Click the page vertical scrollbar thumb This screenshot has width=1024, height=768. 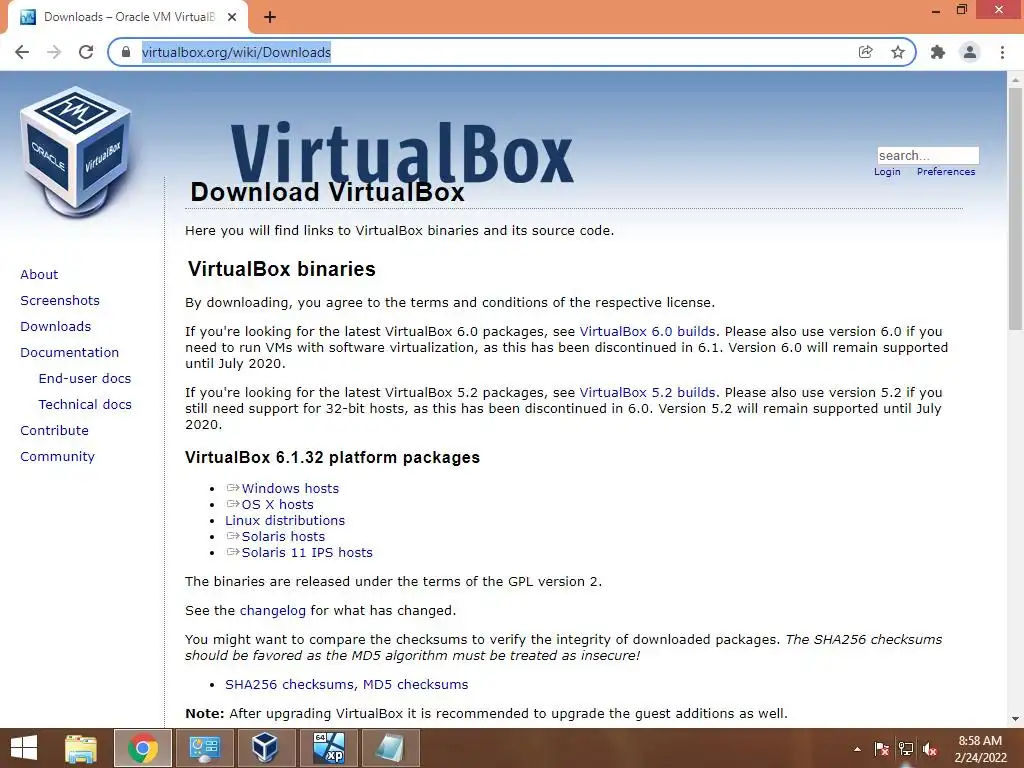point(1015,209)
